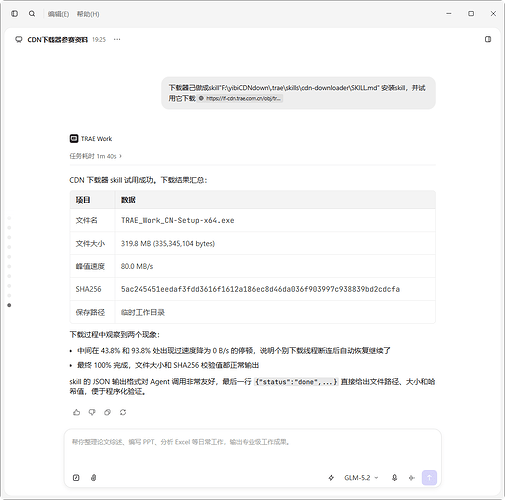Give a thumbs down to the response
Screen dimensions: 505x500
[92, 412]
